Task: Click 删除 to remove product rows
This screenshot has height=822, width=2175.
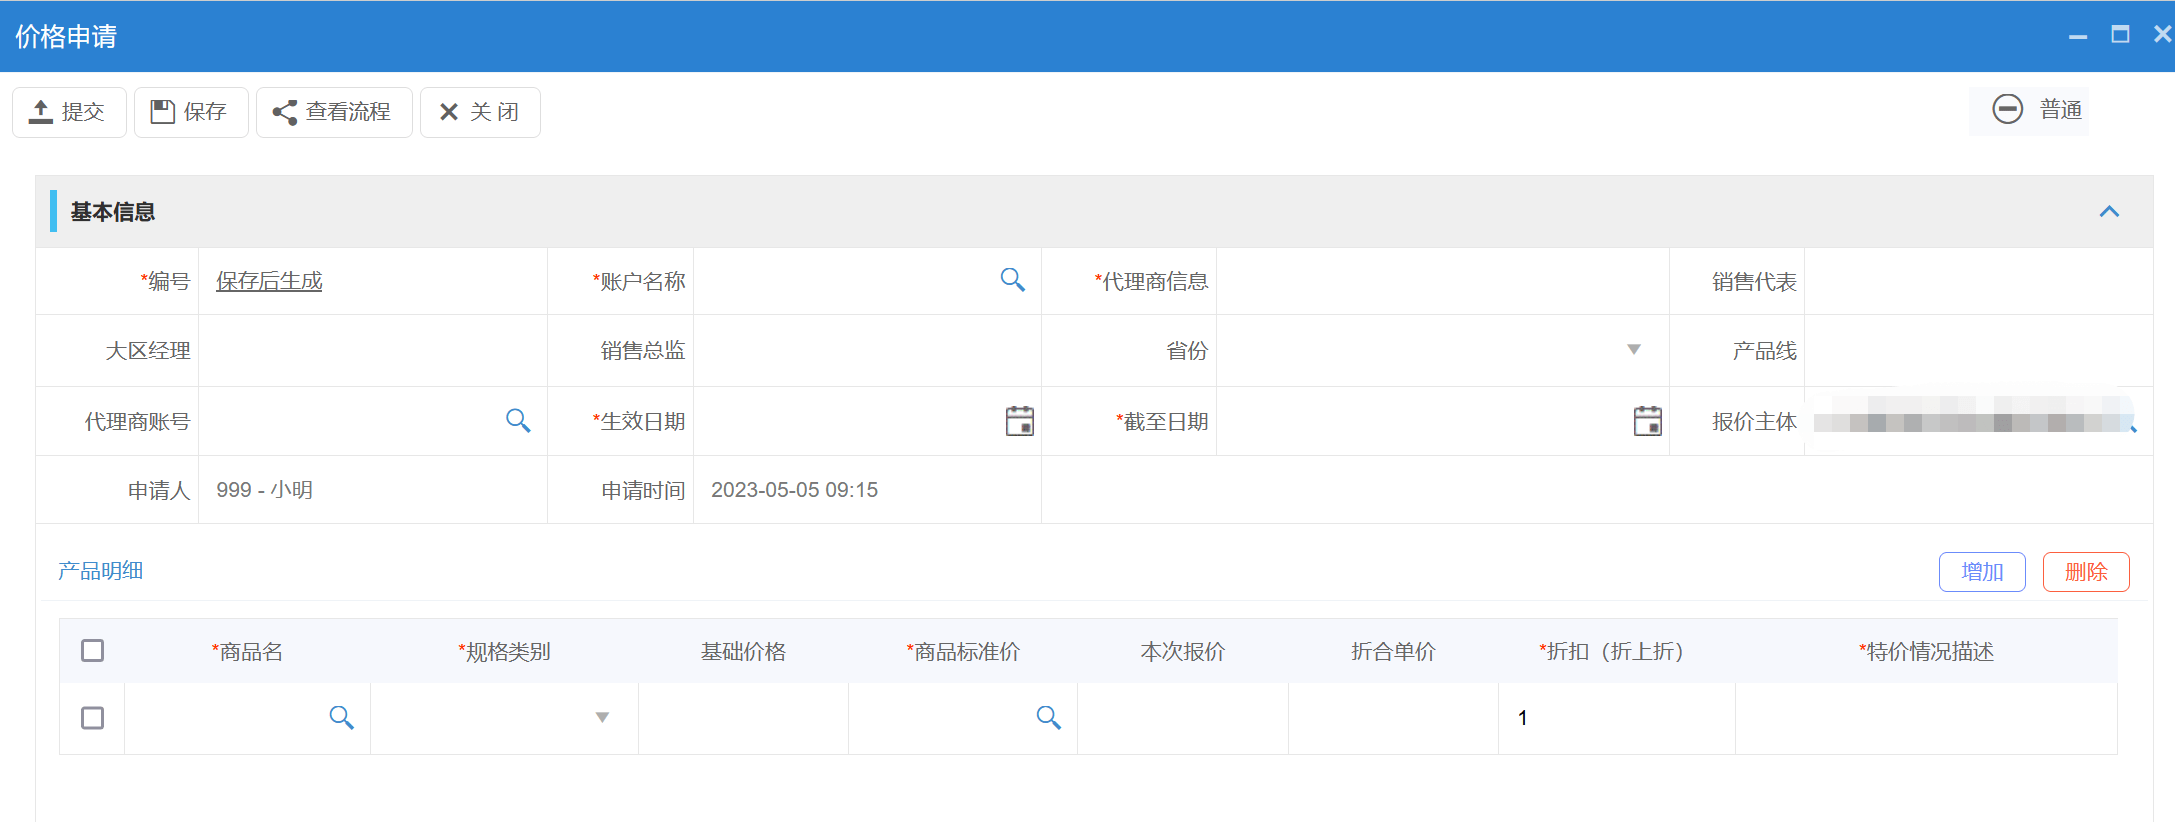Action: [x=2085, y=572]
